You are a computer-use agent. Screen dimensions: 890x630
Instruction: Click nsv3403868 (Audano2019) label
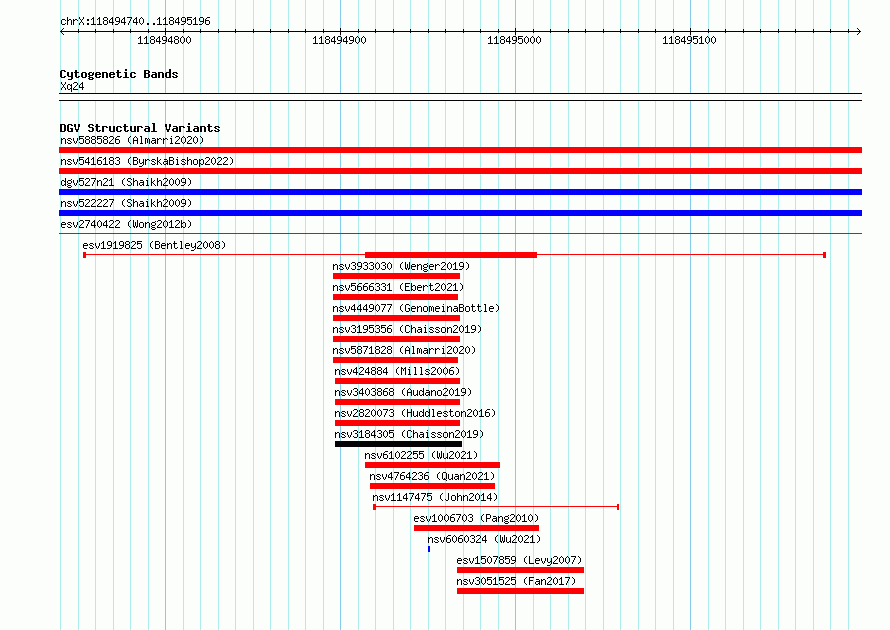[x=403, y=392]
